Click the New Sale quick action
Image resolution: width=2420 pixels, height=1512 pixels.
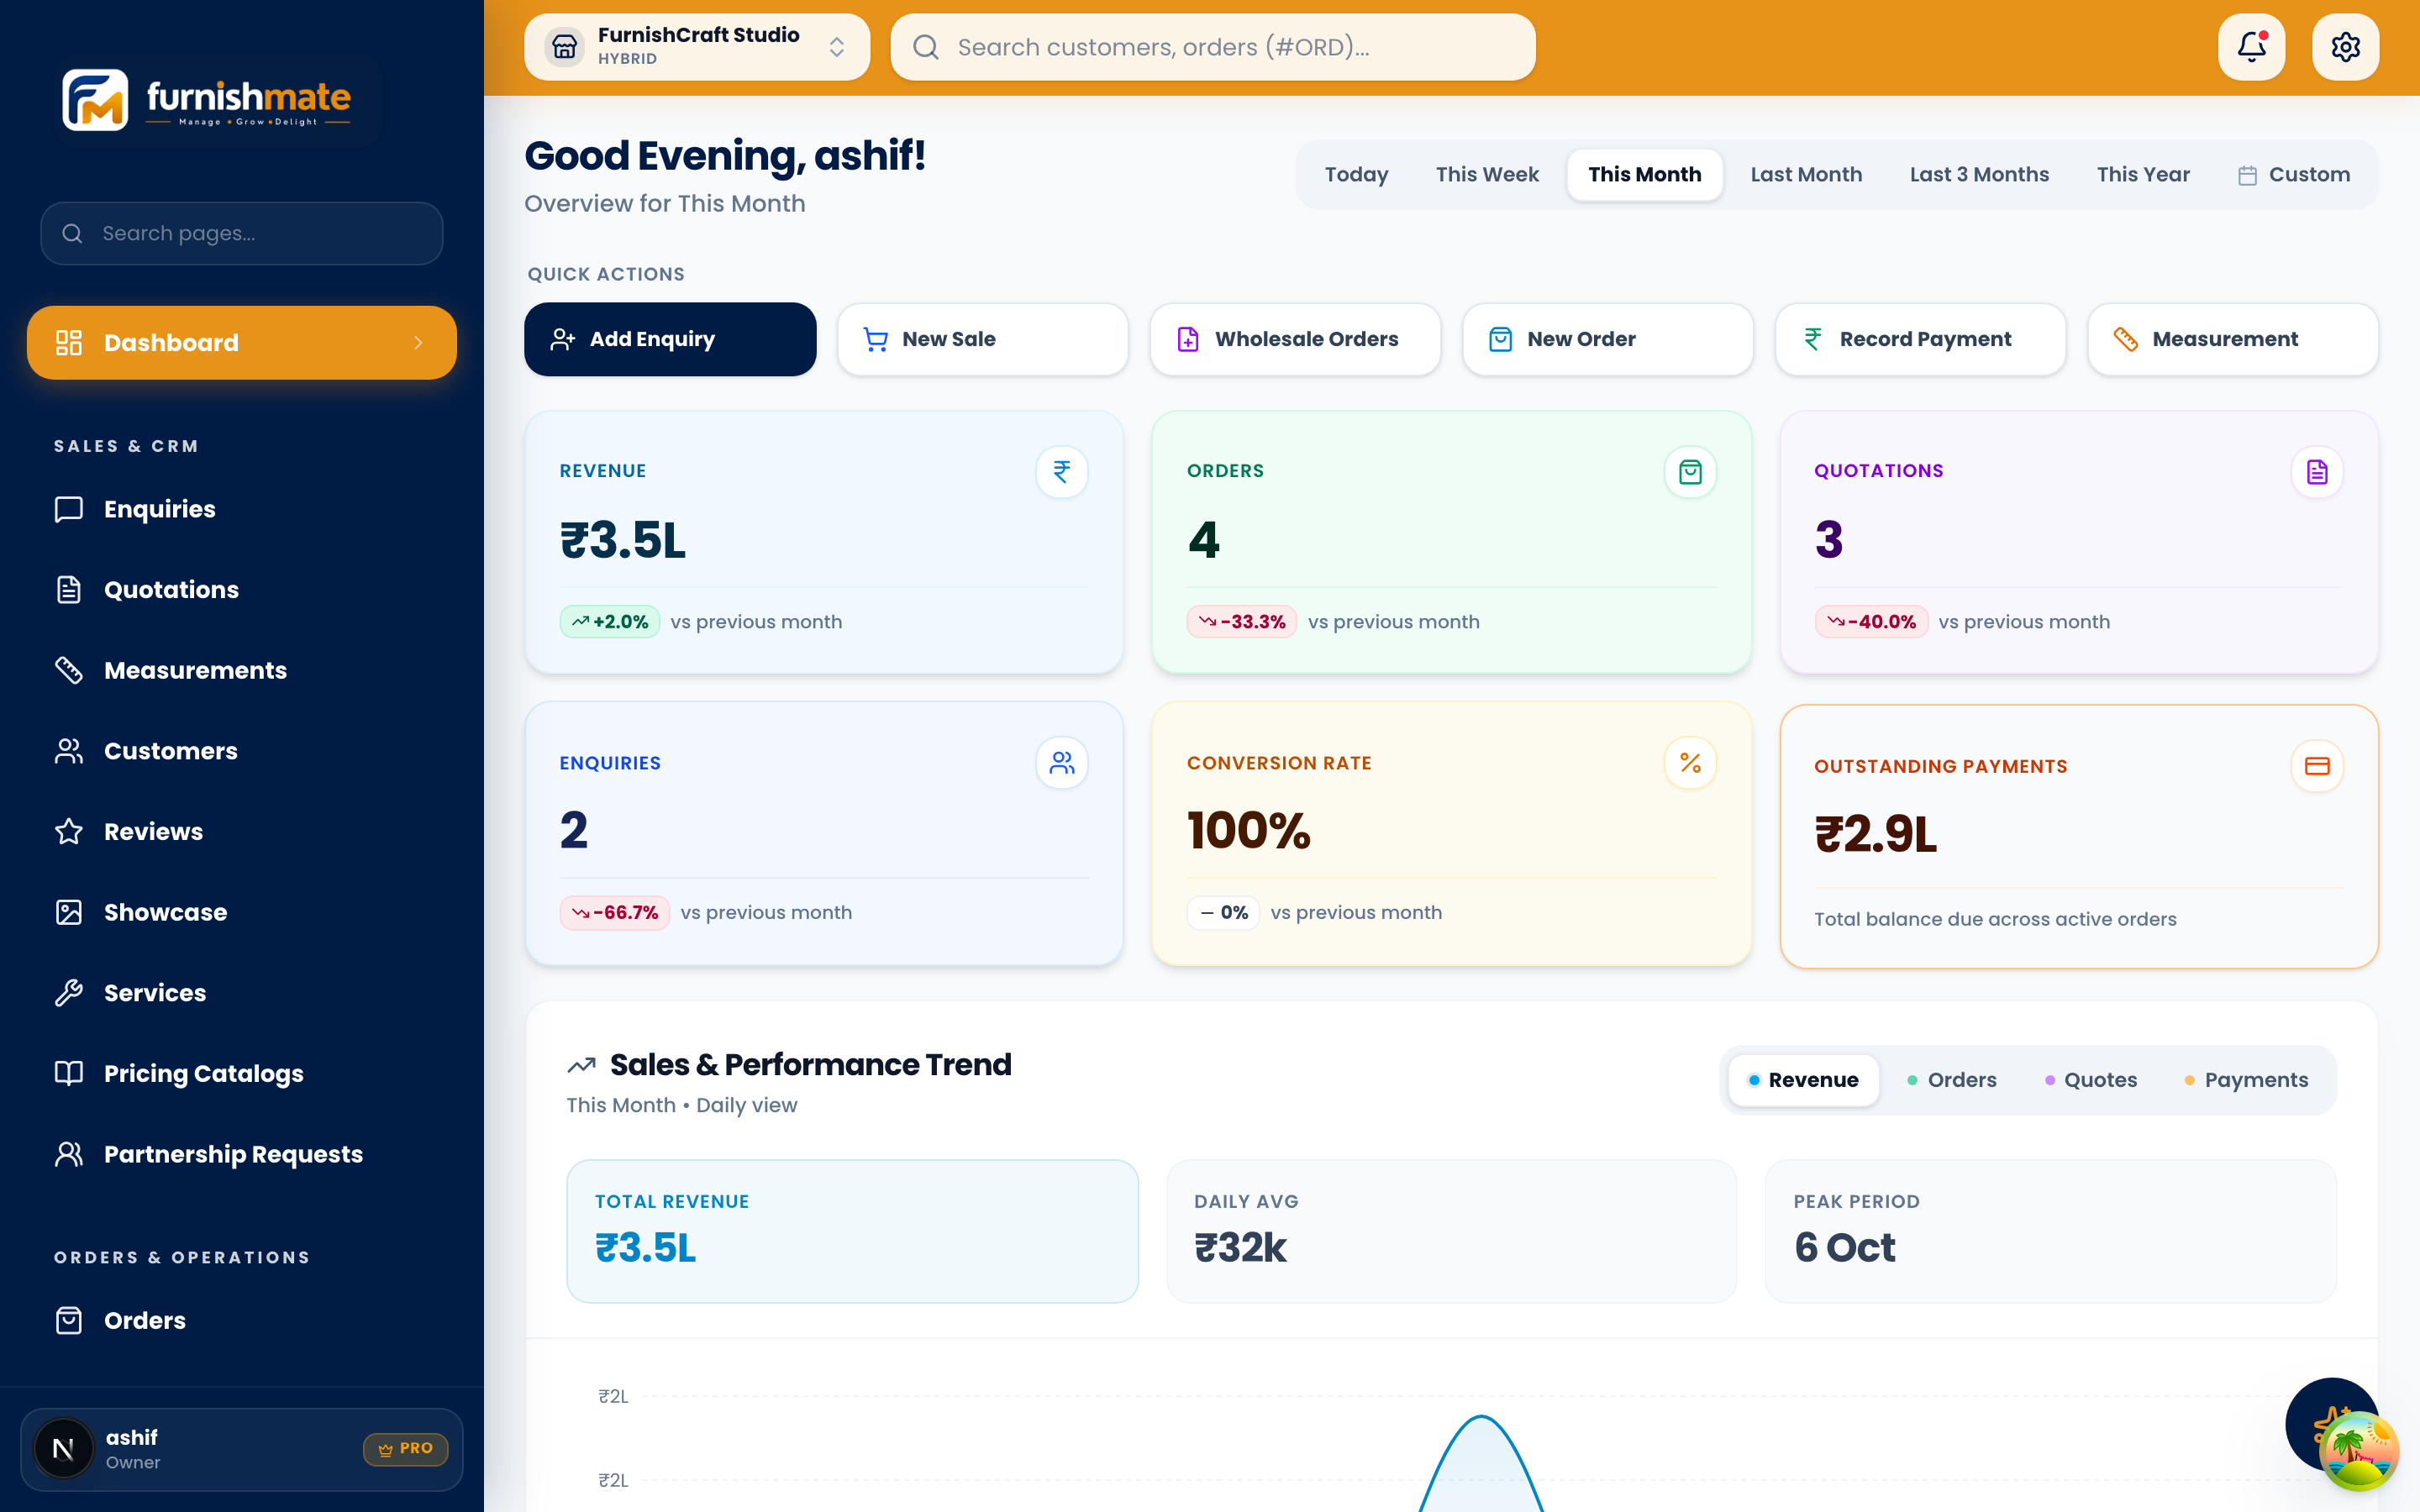pos(983,339)
